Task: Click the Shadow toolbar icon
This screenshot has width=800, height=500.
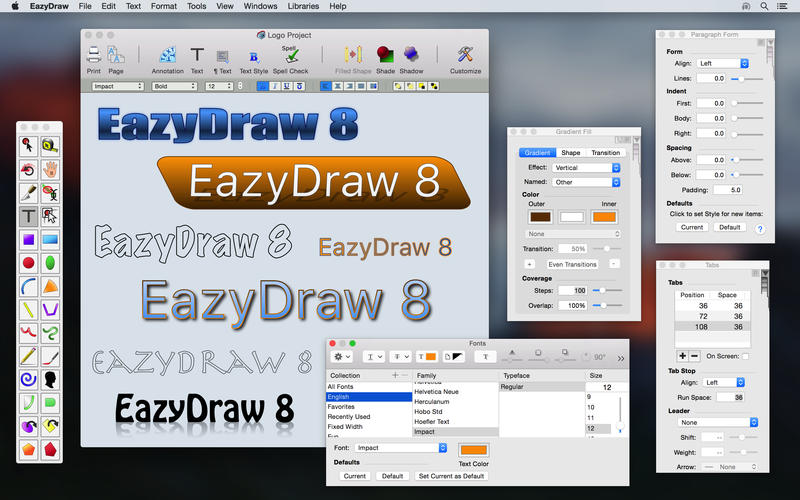Action: pos(411,55)
